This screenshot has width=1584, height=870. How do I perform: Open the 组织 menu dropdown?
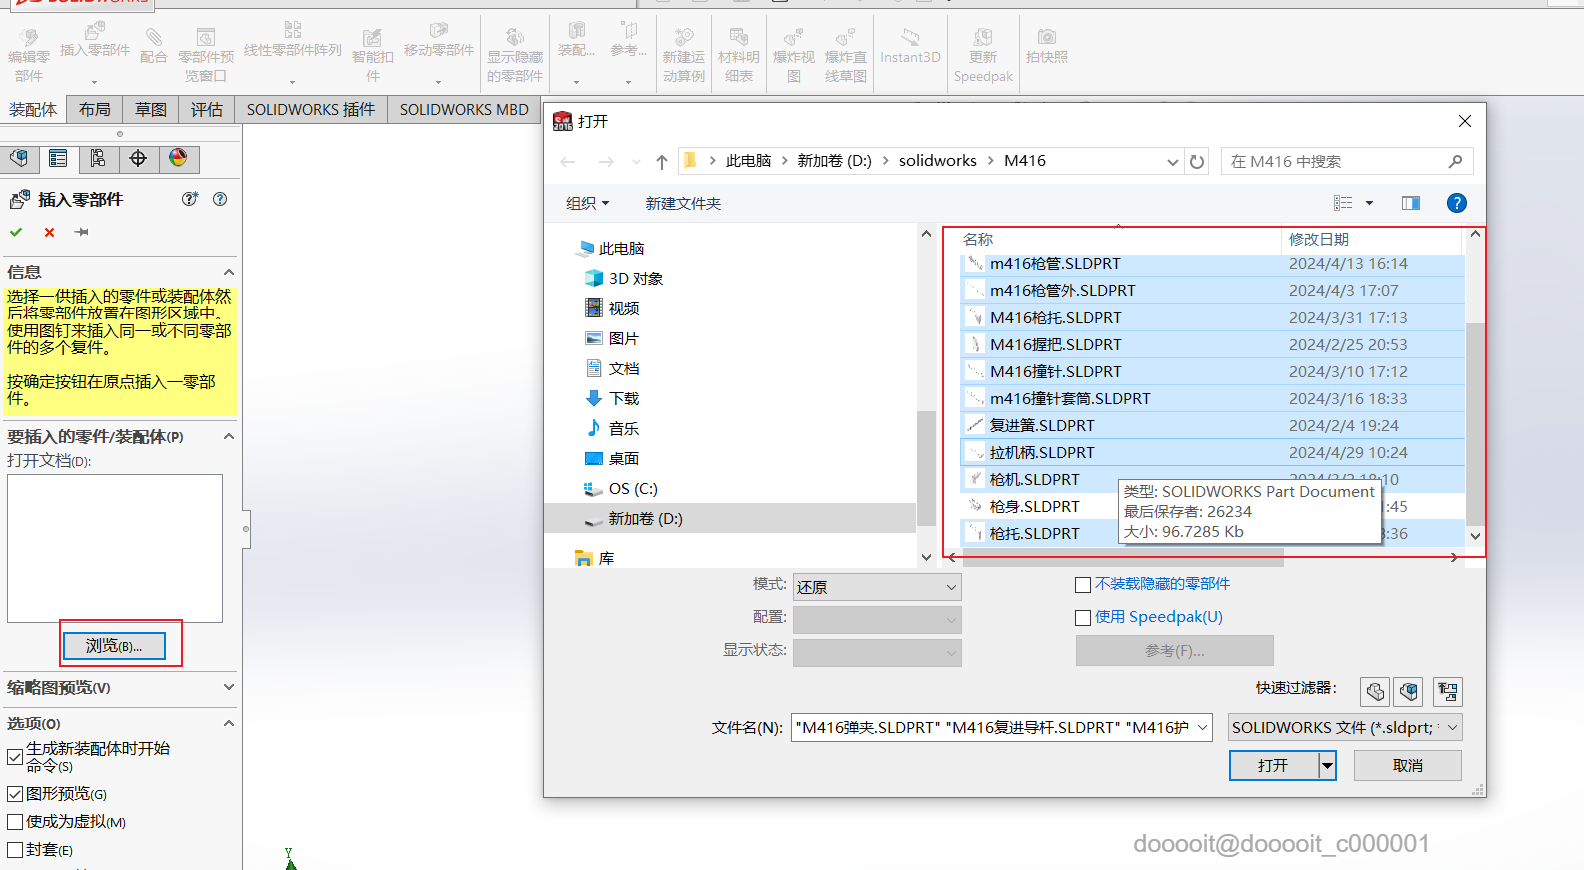coord(588,203)
